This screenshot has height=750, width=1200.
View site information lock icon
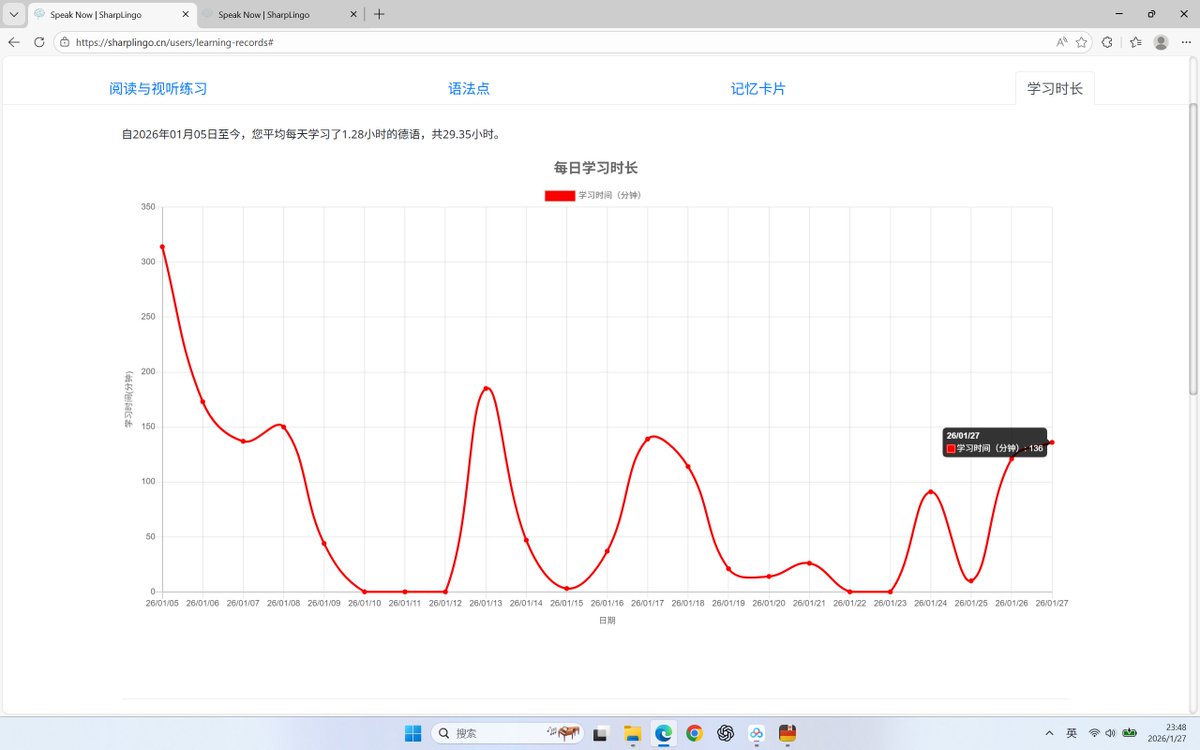[x=64, y=42]
